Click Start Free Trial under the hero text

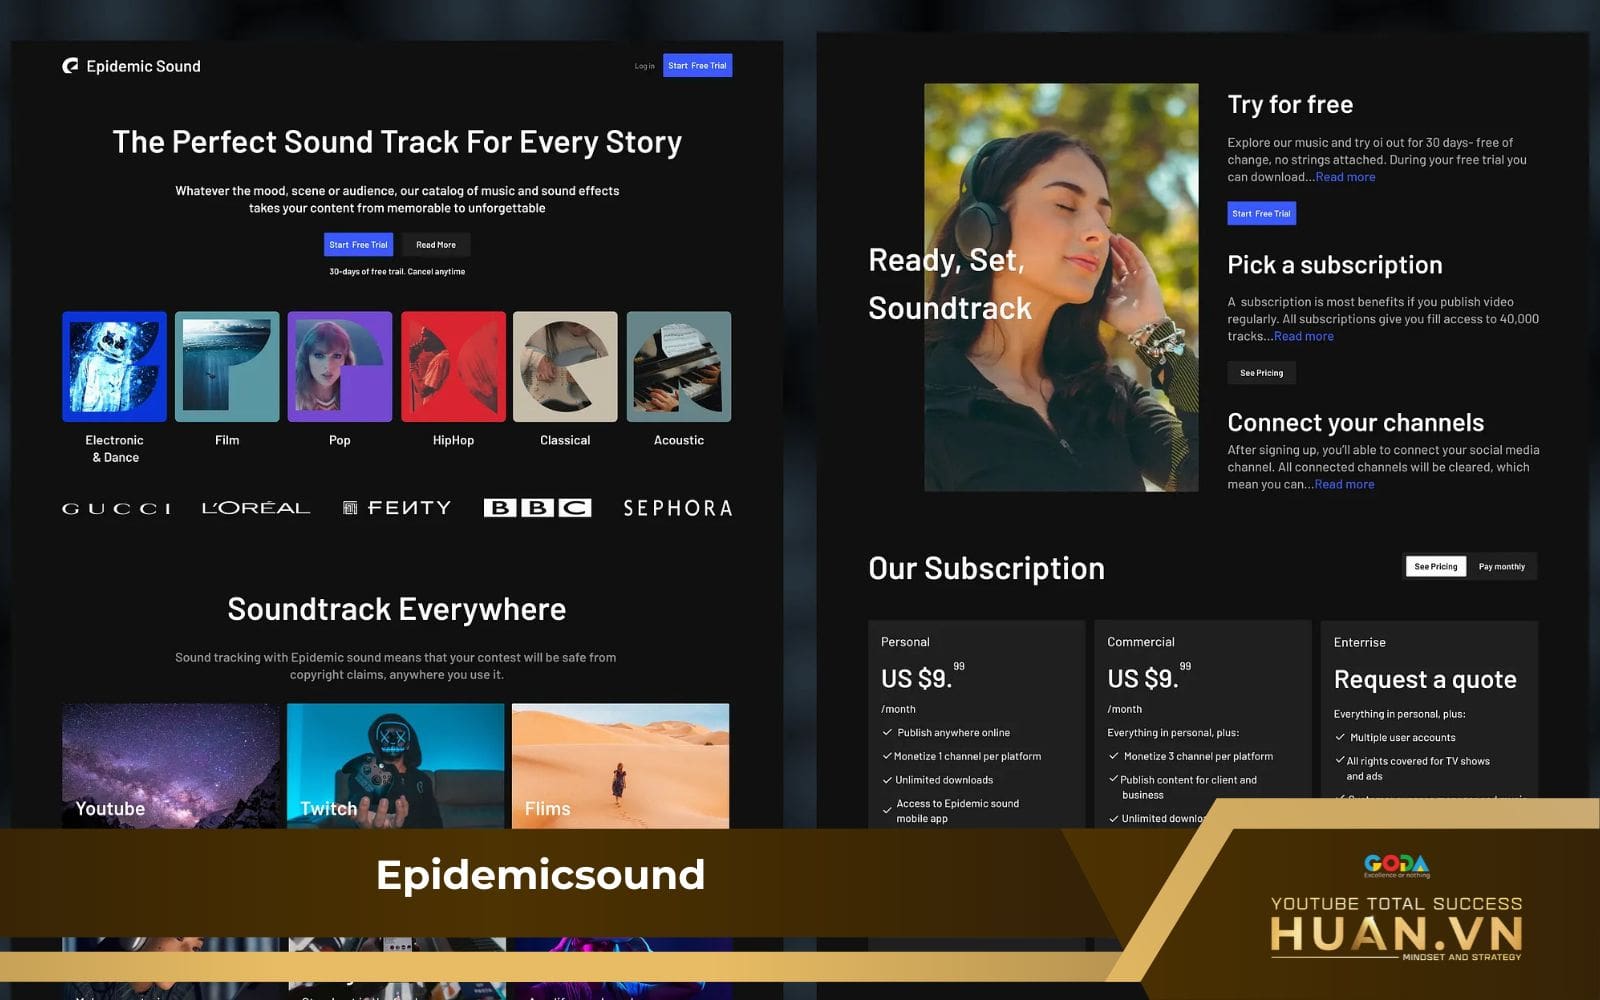[x=358, y=245]
